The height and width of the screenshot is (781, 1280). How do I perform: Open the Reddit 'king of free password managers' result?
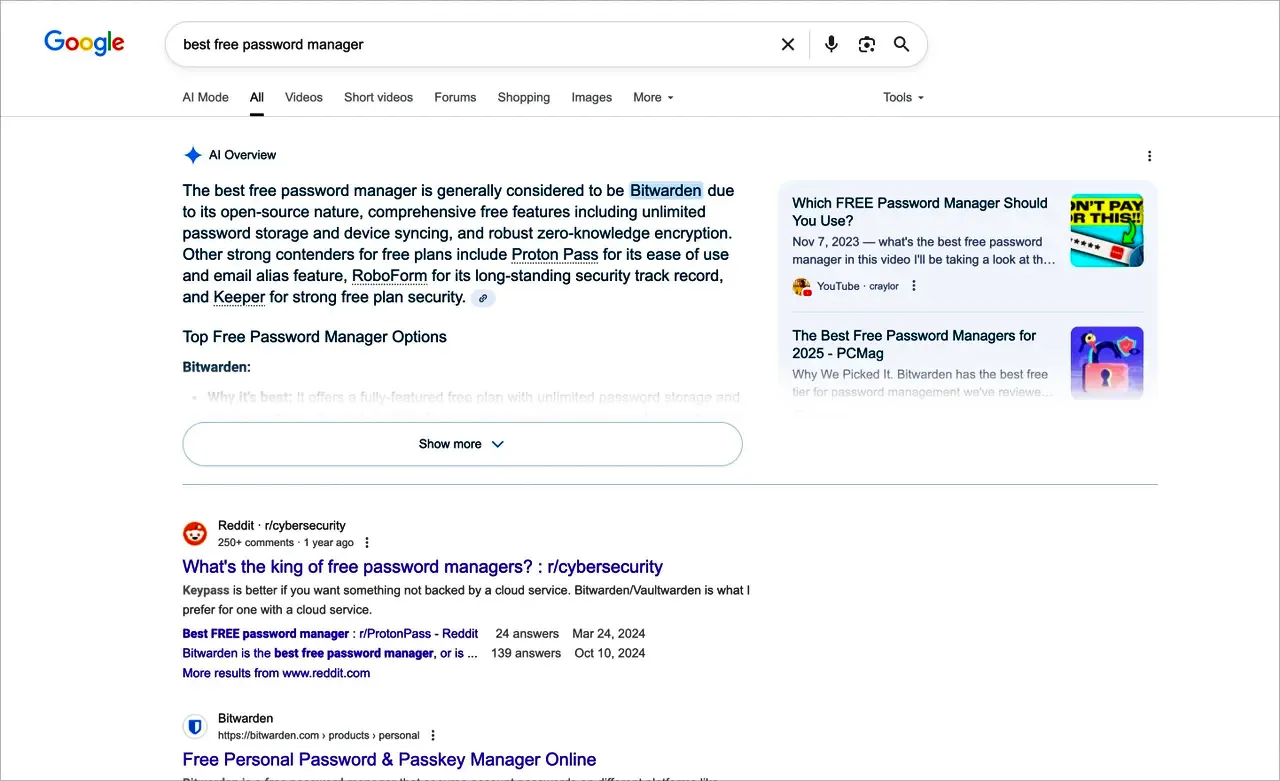[x=422, y=567]
